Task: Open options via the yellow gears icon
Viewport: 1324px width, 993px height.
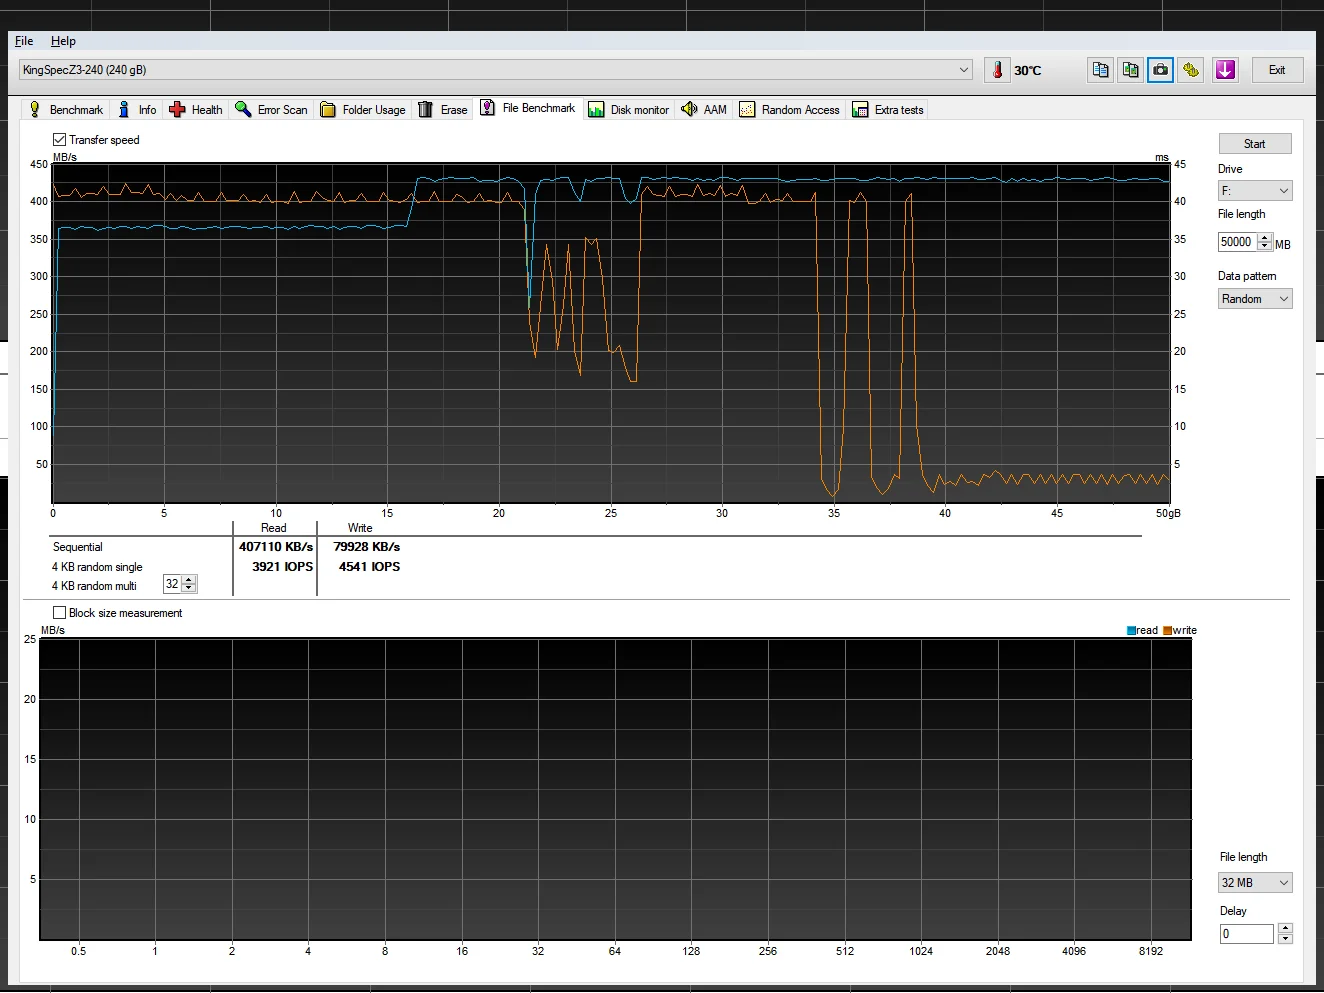Action: (x=1190, y=70)
